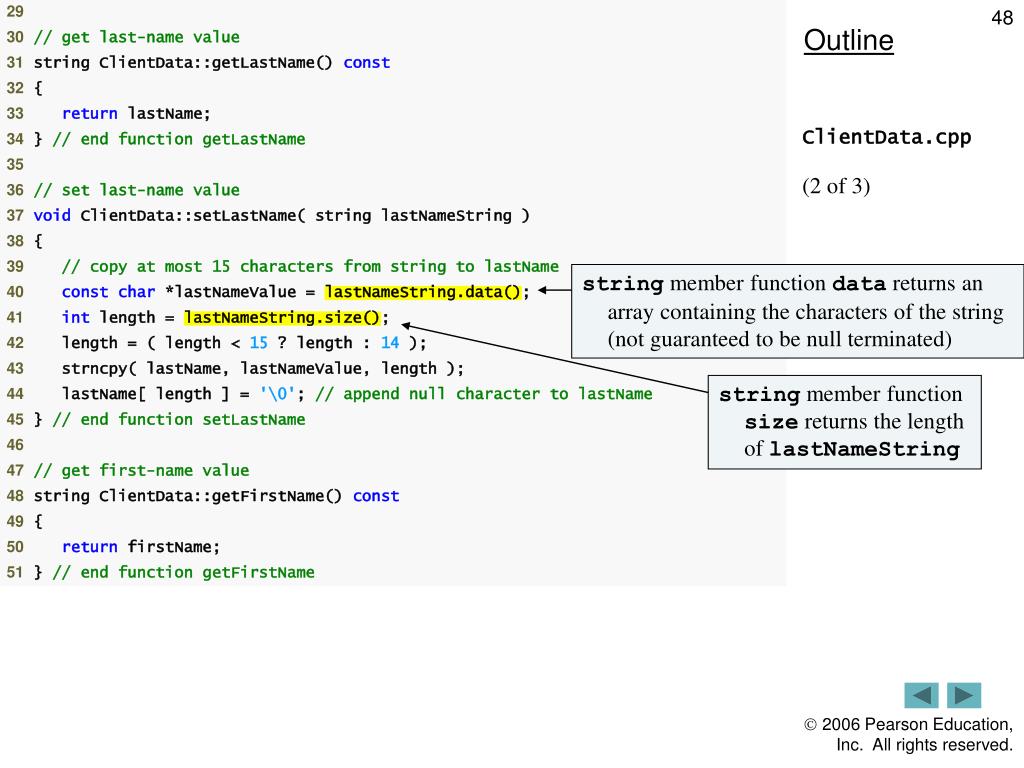Click the Pearson Education copyright notice
1024x768 pixels.
point(908,735)
